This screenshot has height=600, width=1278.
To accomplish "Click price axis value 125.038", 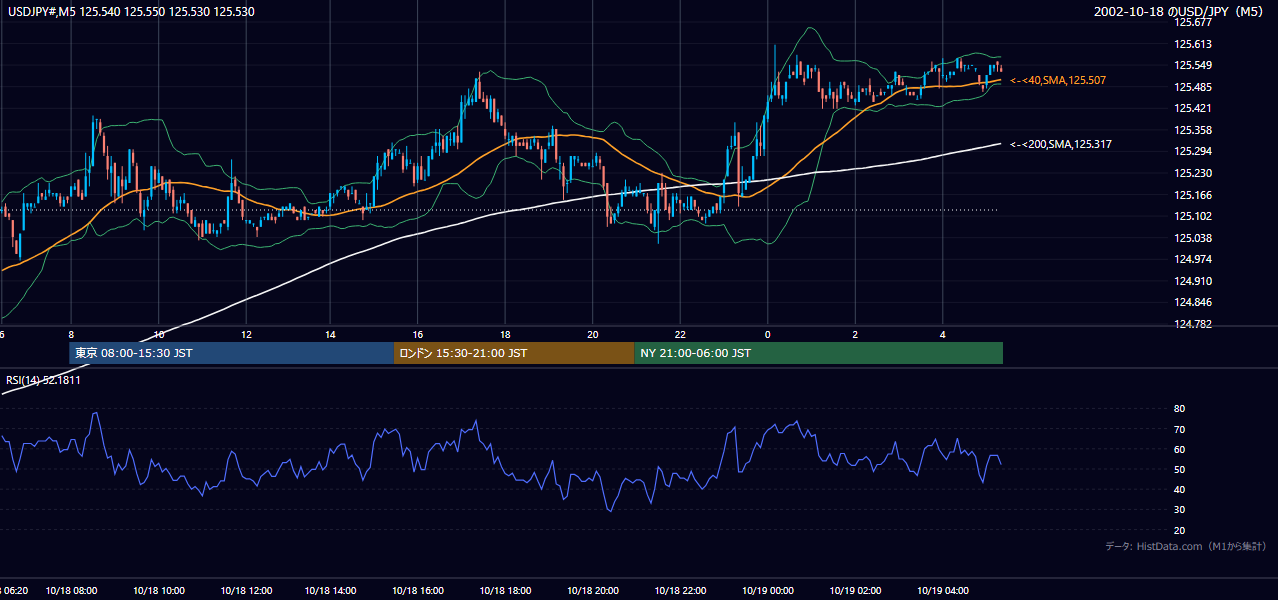I will click(1193, 238).
